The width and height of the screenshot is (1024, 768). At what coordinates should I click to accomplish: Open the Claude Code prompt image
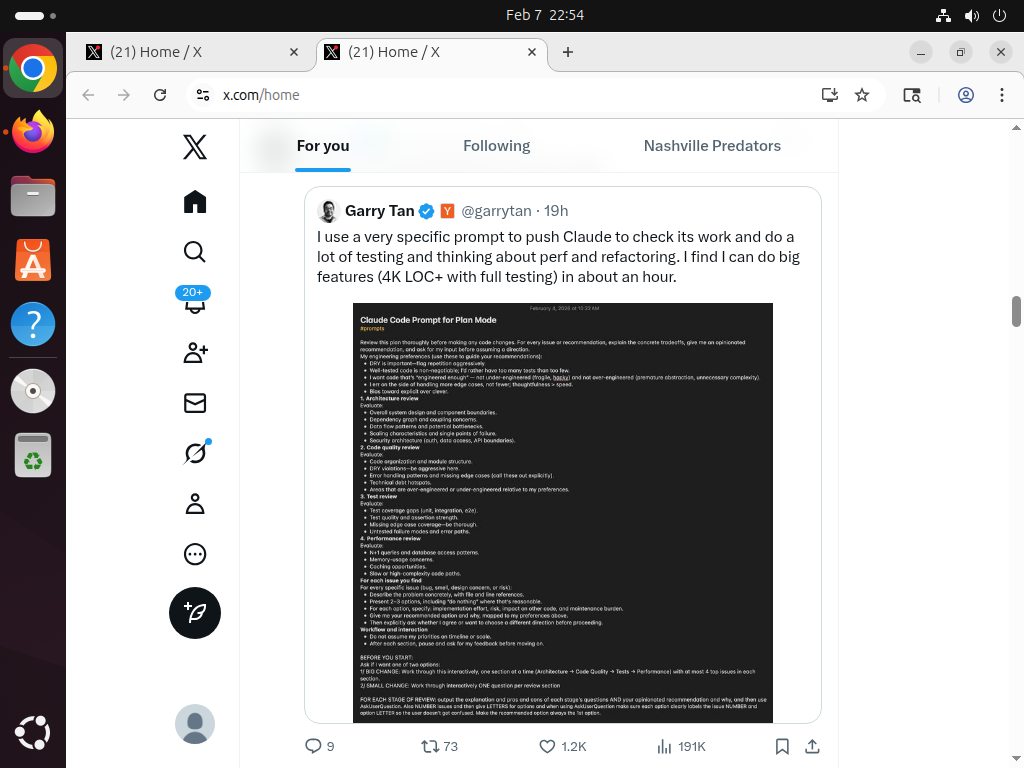(562, 512)
